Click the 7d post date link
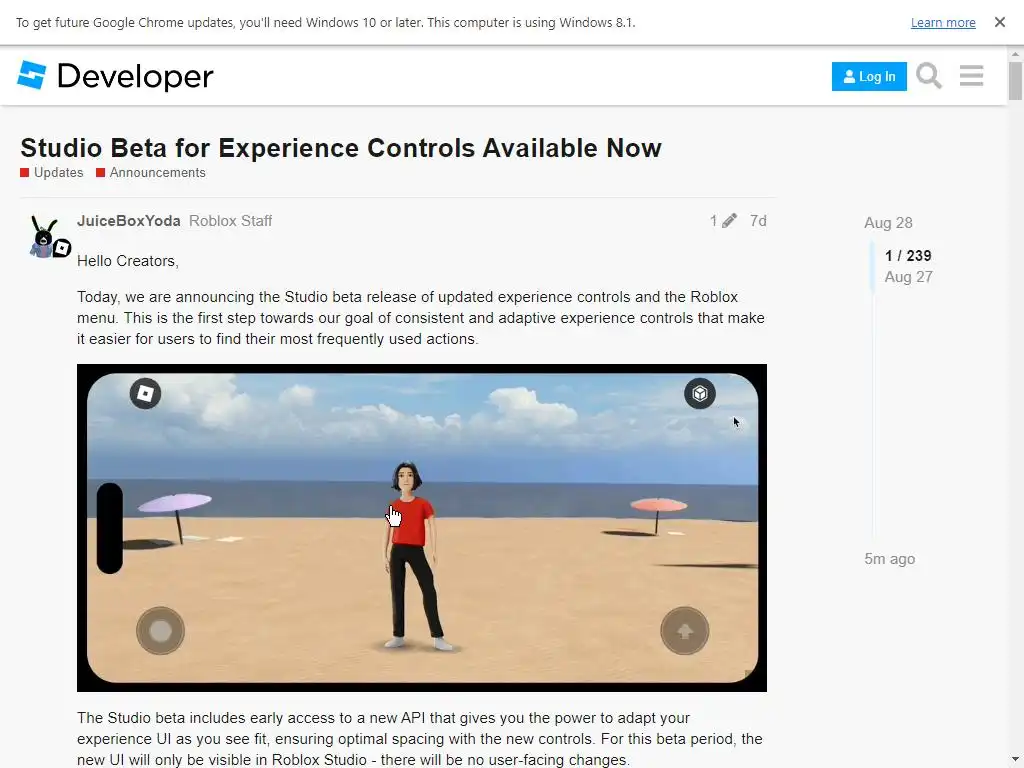This screenshot has width=1024, height=768. click(758, 221)
